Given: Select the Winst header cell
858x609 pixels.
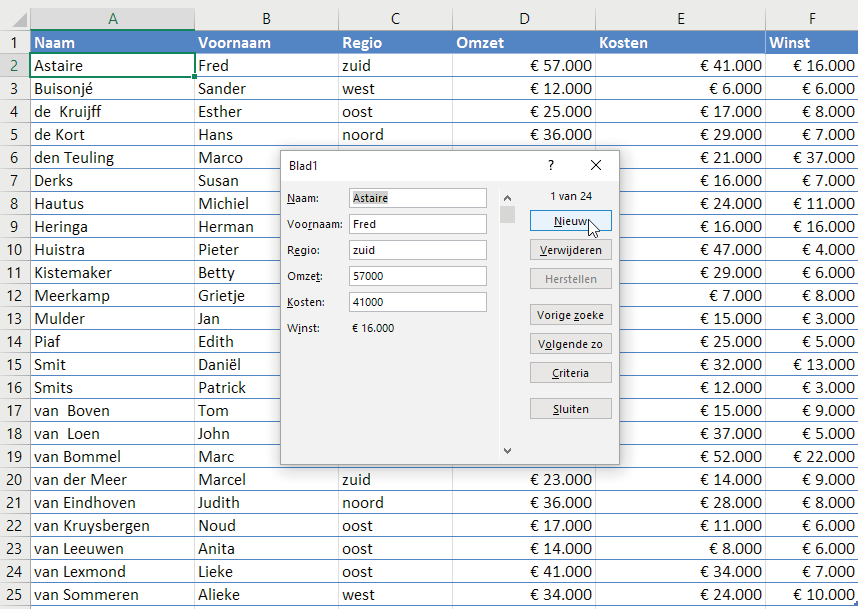Looking at the screenshot, I should [x=811, y=43].
